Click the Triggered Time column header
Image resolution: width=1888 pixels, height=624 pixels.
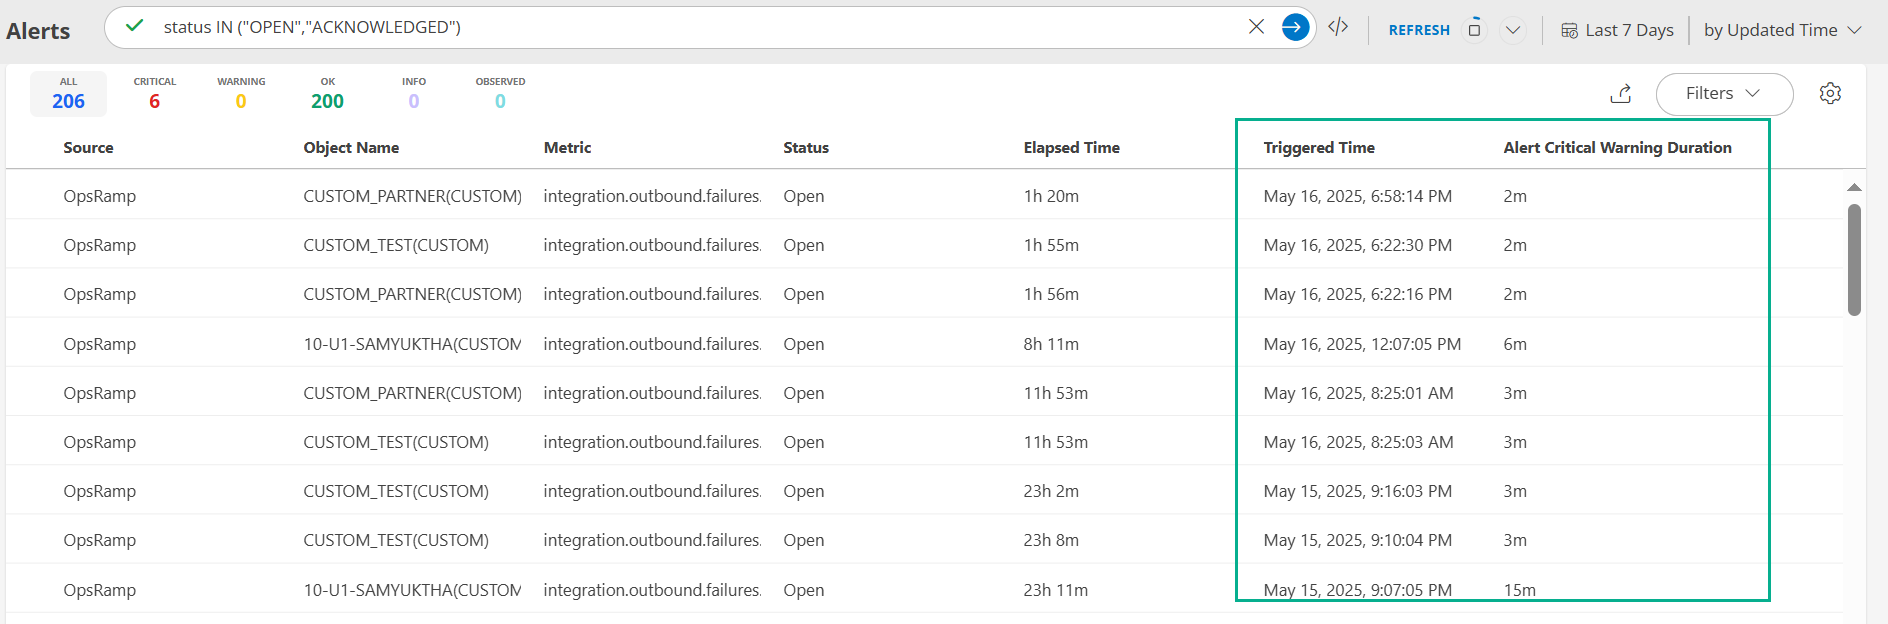[1319, 147]
